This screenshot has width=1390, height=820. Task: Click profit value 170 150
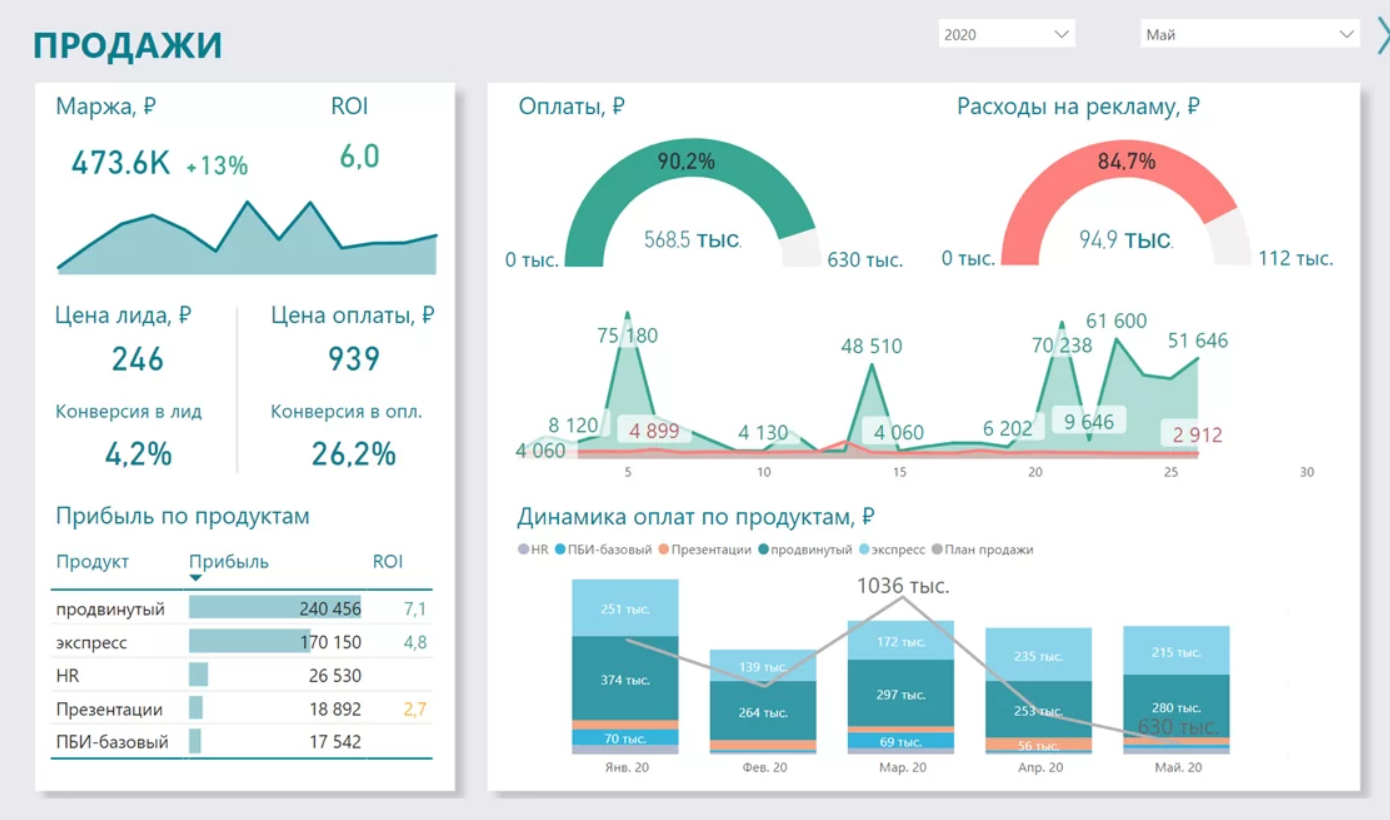331,642
